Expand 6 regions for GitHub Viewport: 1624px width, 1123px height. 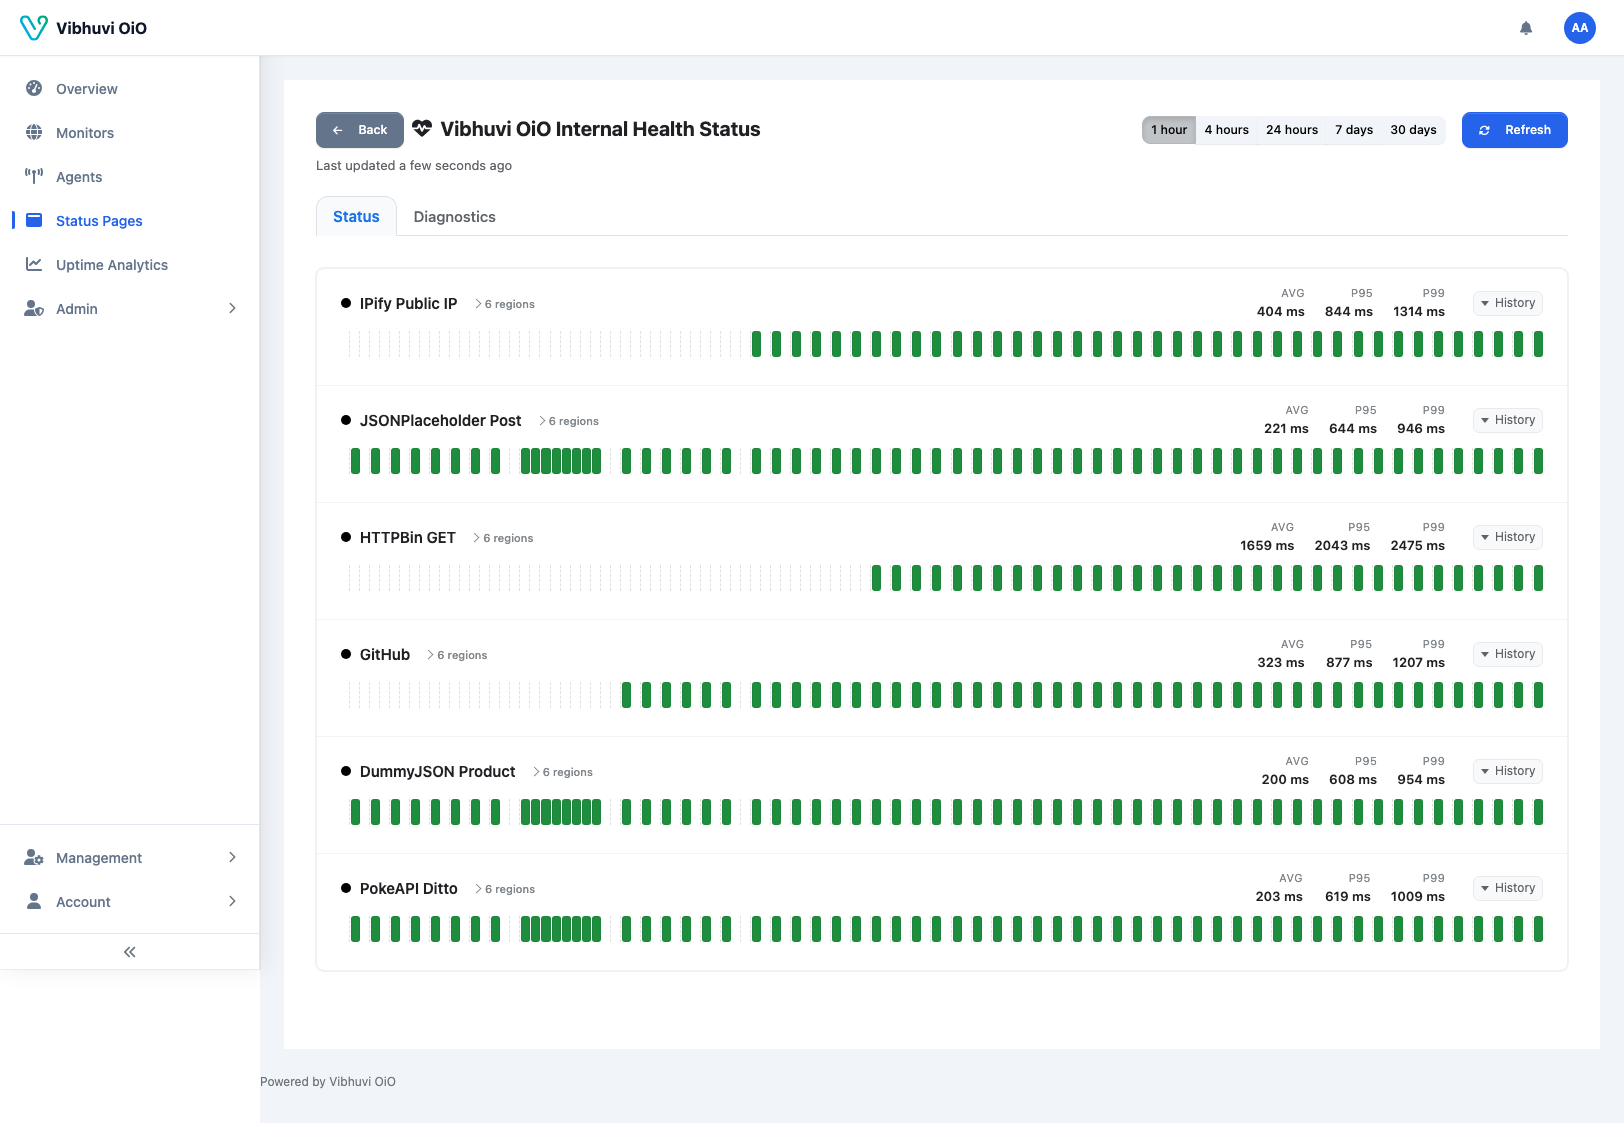point(457,655)
